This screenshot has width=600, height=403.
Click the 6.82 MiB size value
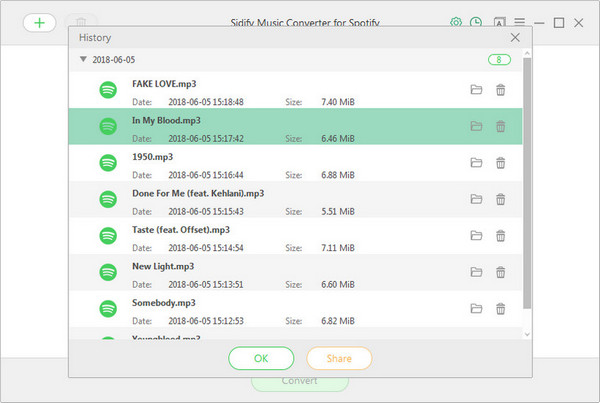tap(338, 321)
